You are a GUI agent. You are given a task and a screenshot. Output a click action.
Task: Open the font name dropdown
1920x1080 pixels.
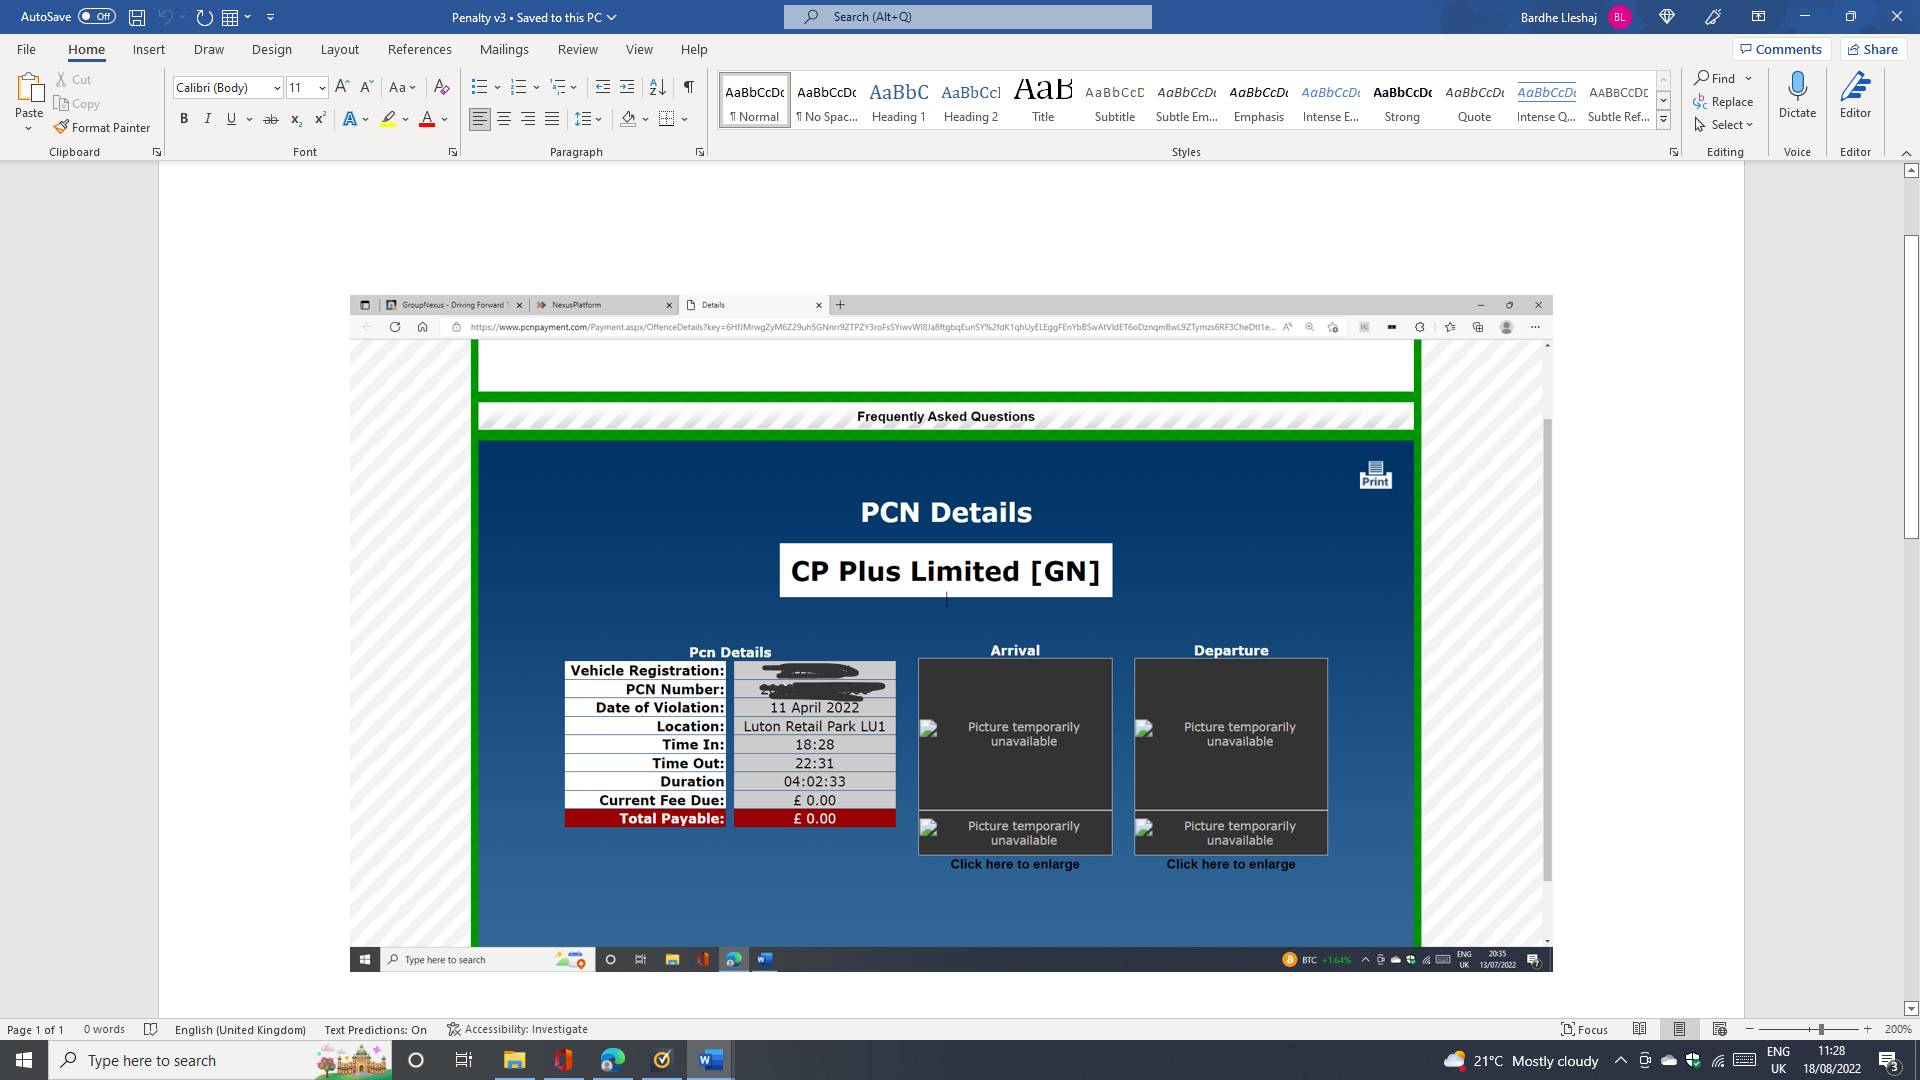[277, 88]
